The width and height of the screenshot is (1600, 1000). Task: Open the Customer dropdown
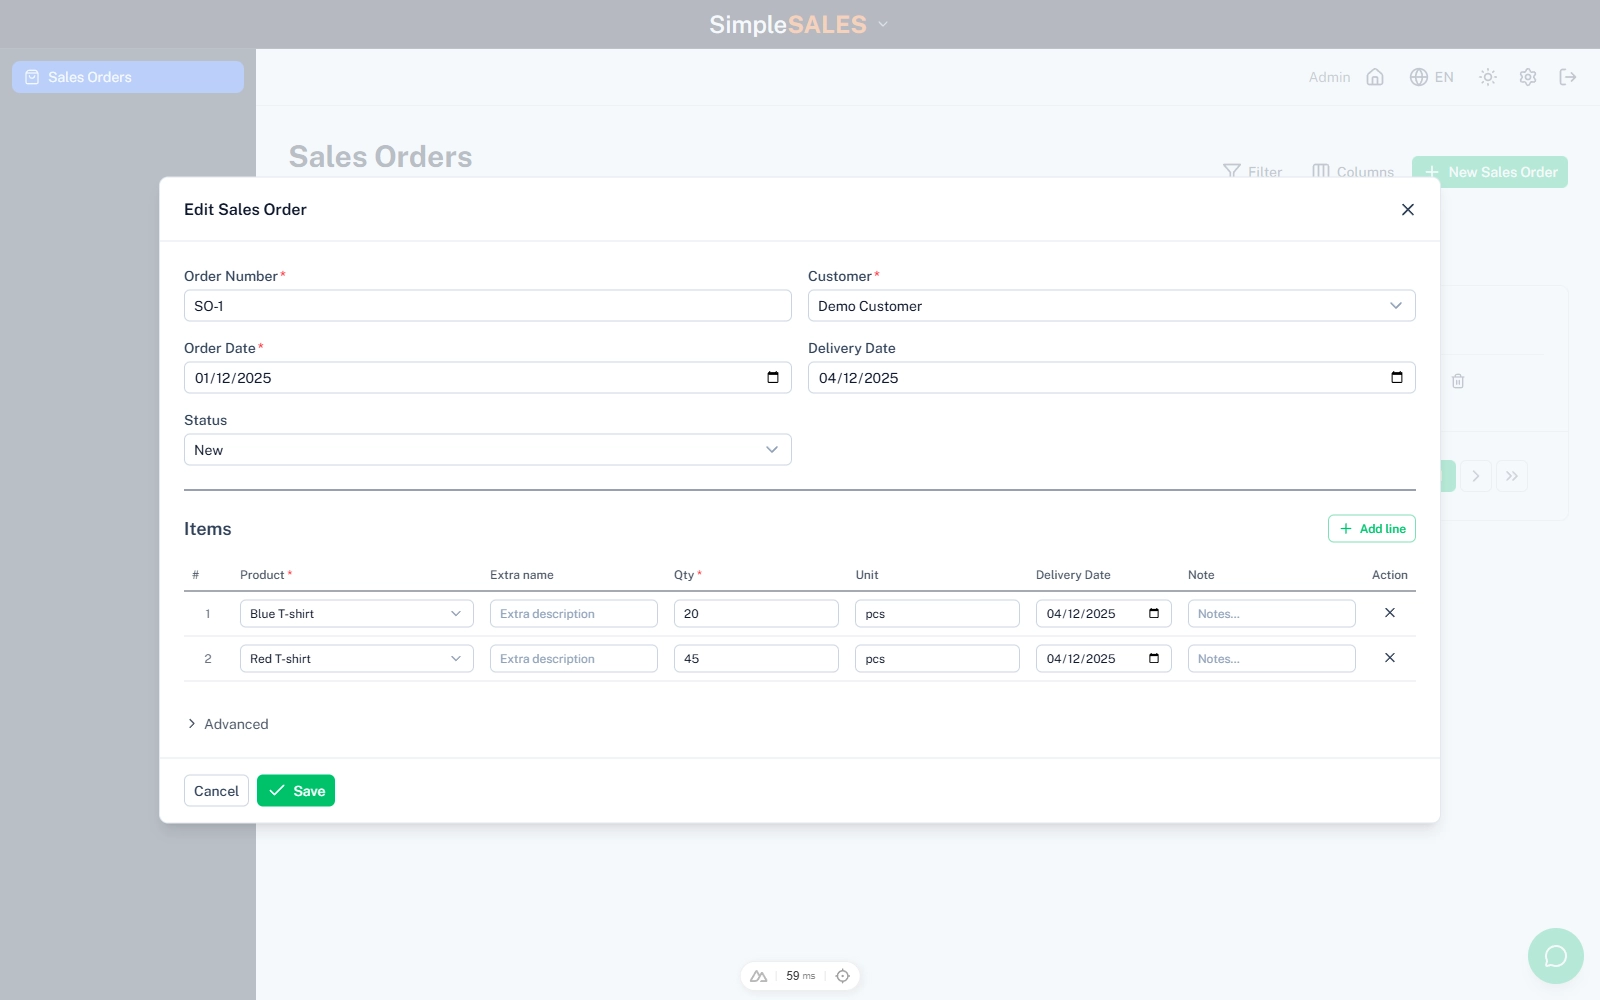coord(1395,306)
